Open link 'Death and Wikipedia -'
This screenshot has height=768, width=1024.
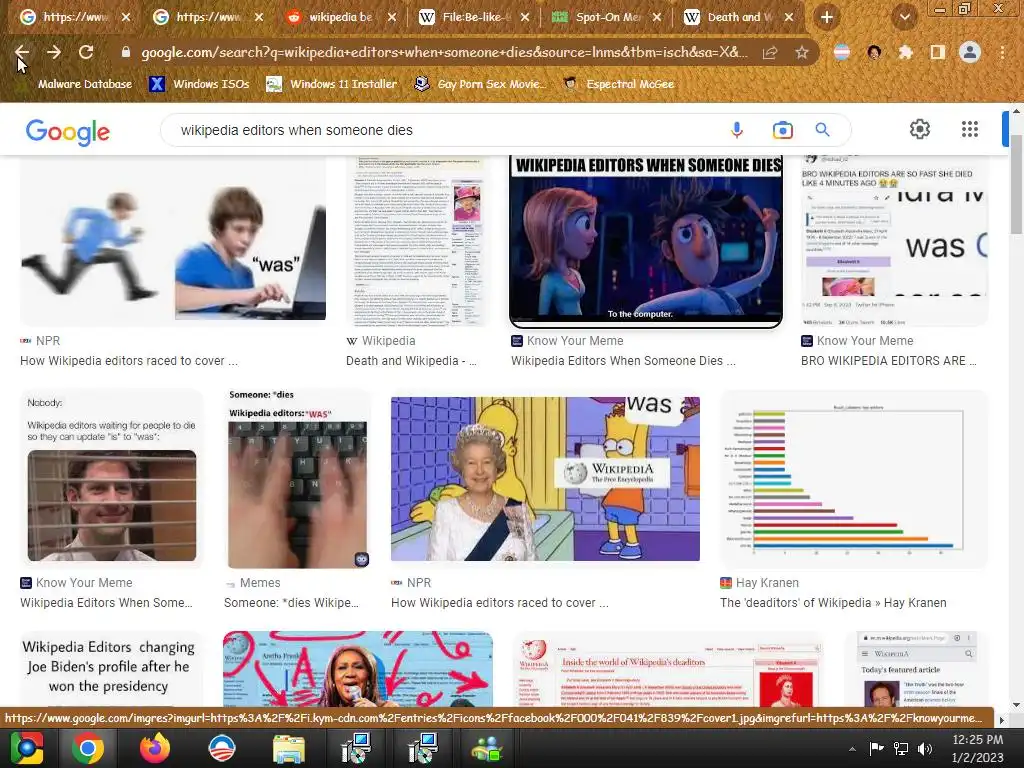411,360
